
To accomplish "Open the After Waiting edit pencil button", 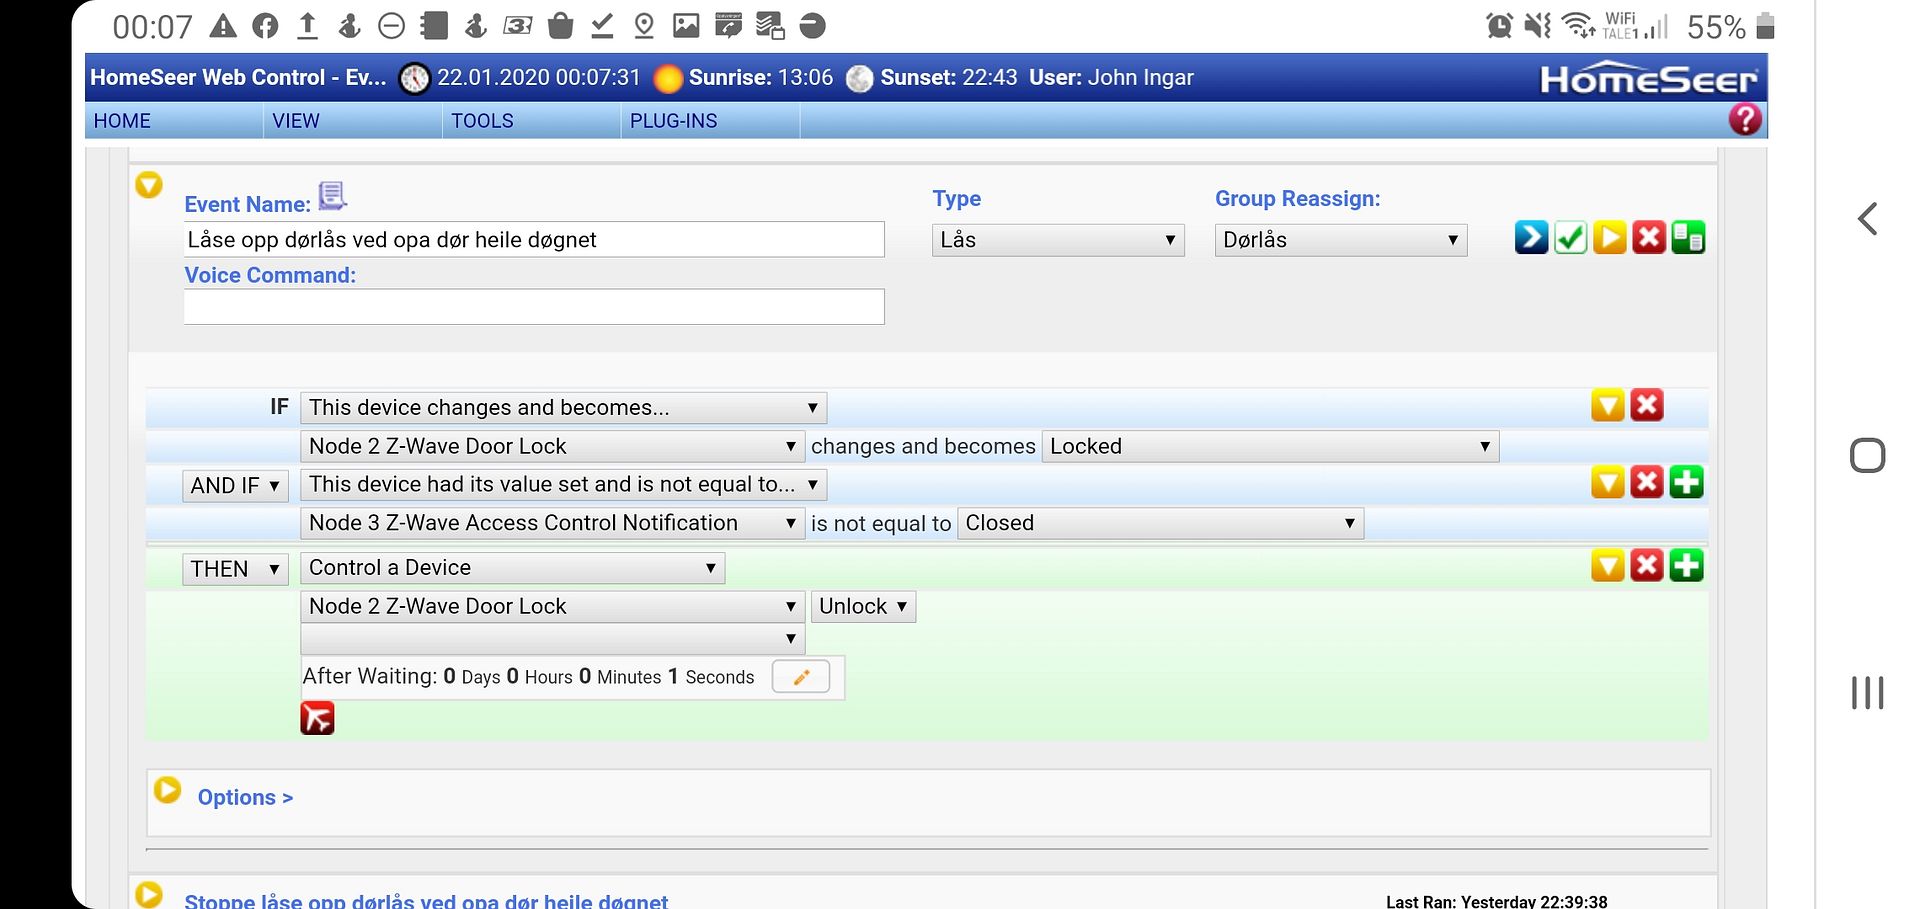I will (x=800, y=677).
